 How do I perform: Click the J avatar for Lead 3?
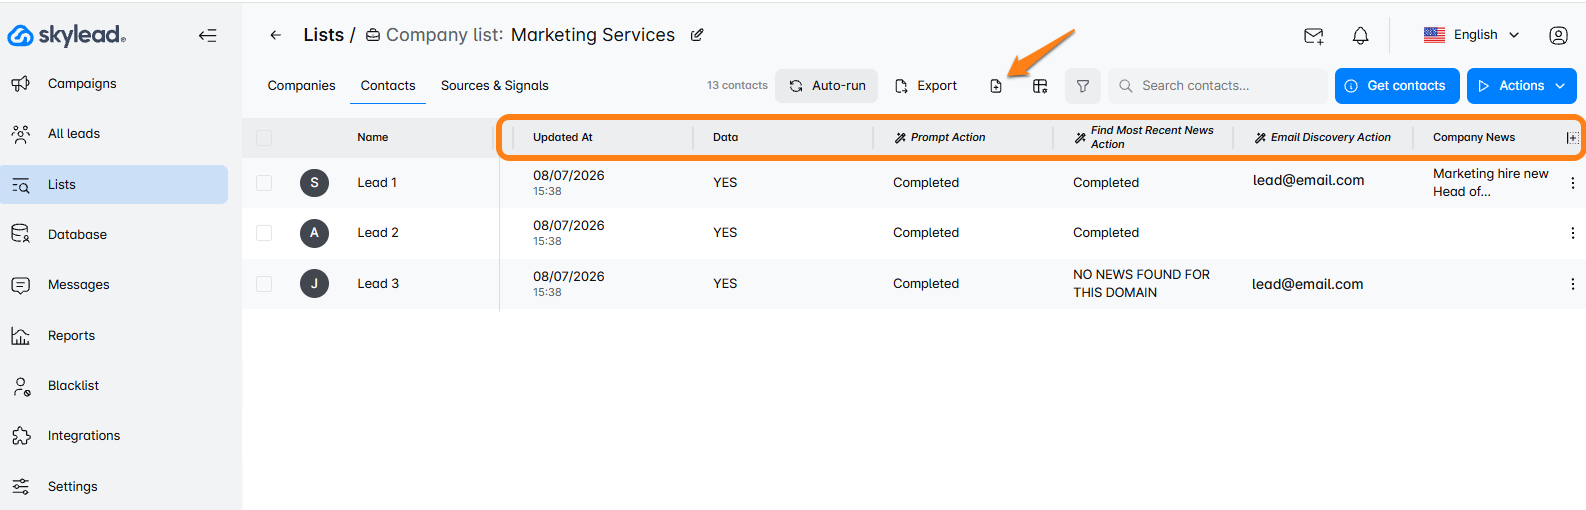[314, 284]
